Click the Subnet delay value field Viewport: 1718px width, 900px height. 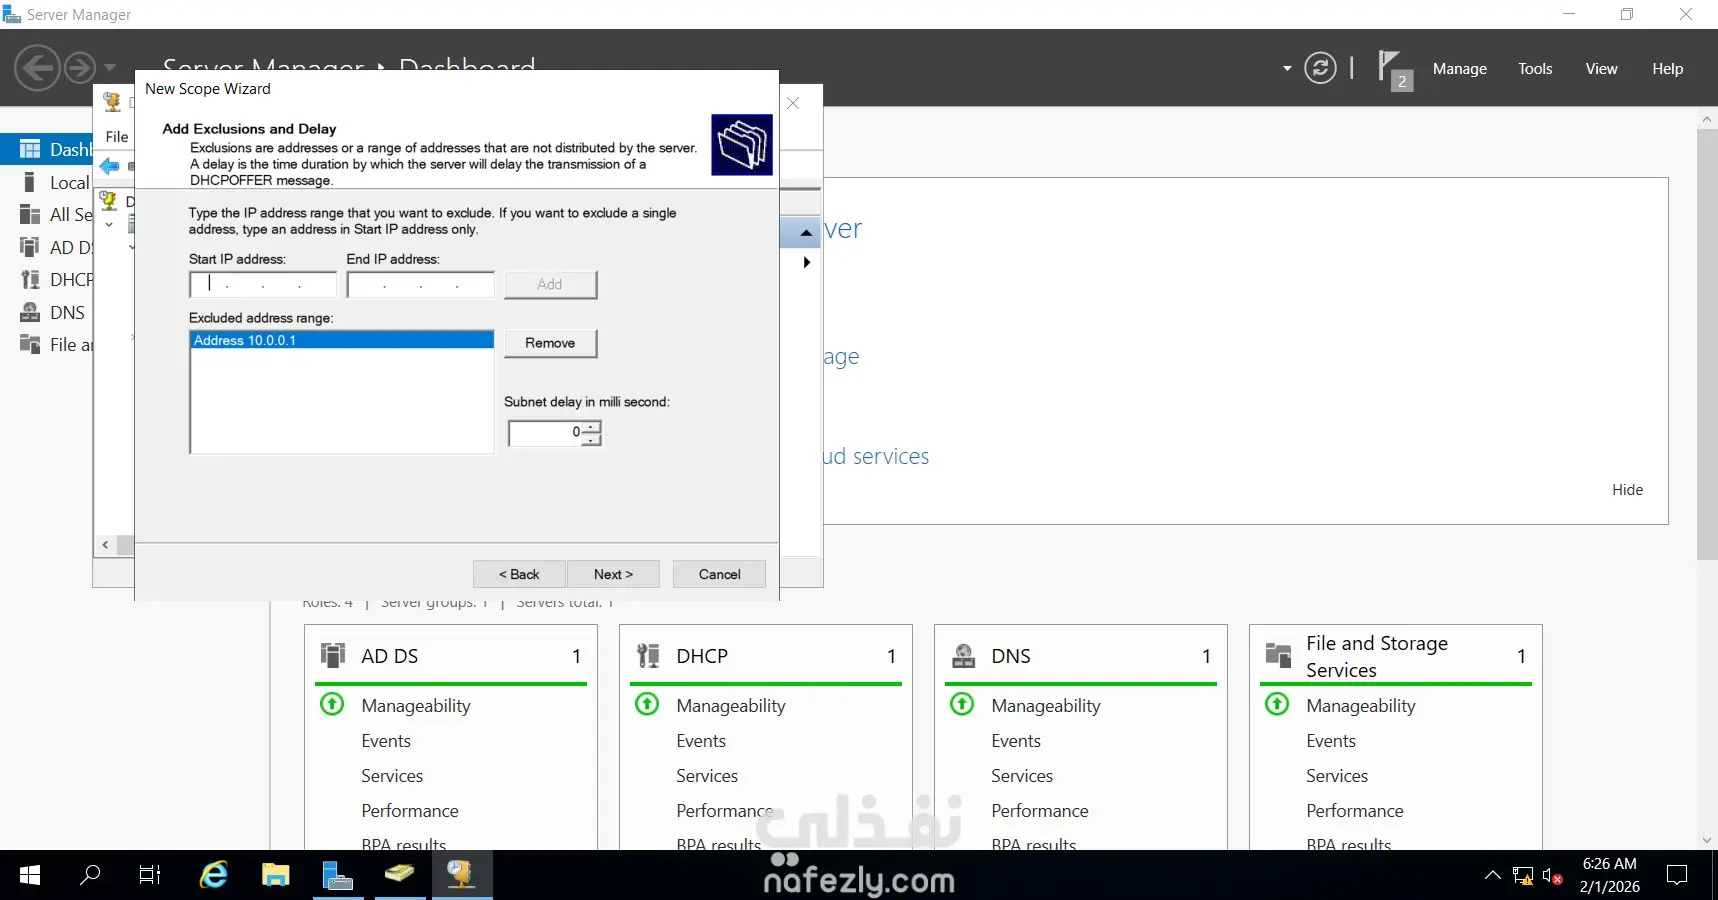pos(546,433)
